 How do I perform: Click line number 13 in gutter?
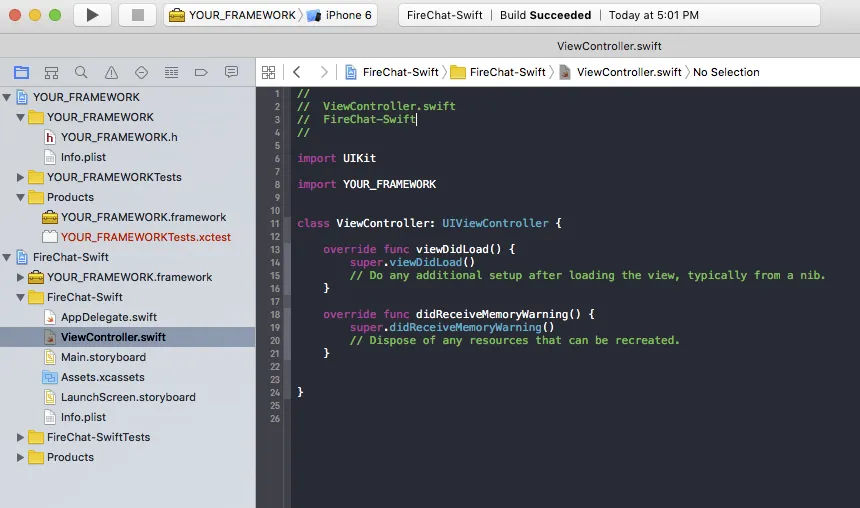275,250
